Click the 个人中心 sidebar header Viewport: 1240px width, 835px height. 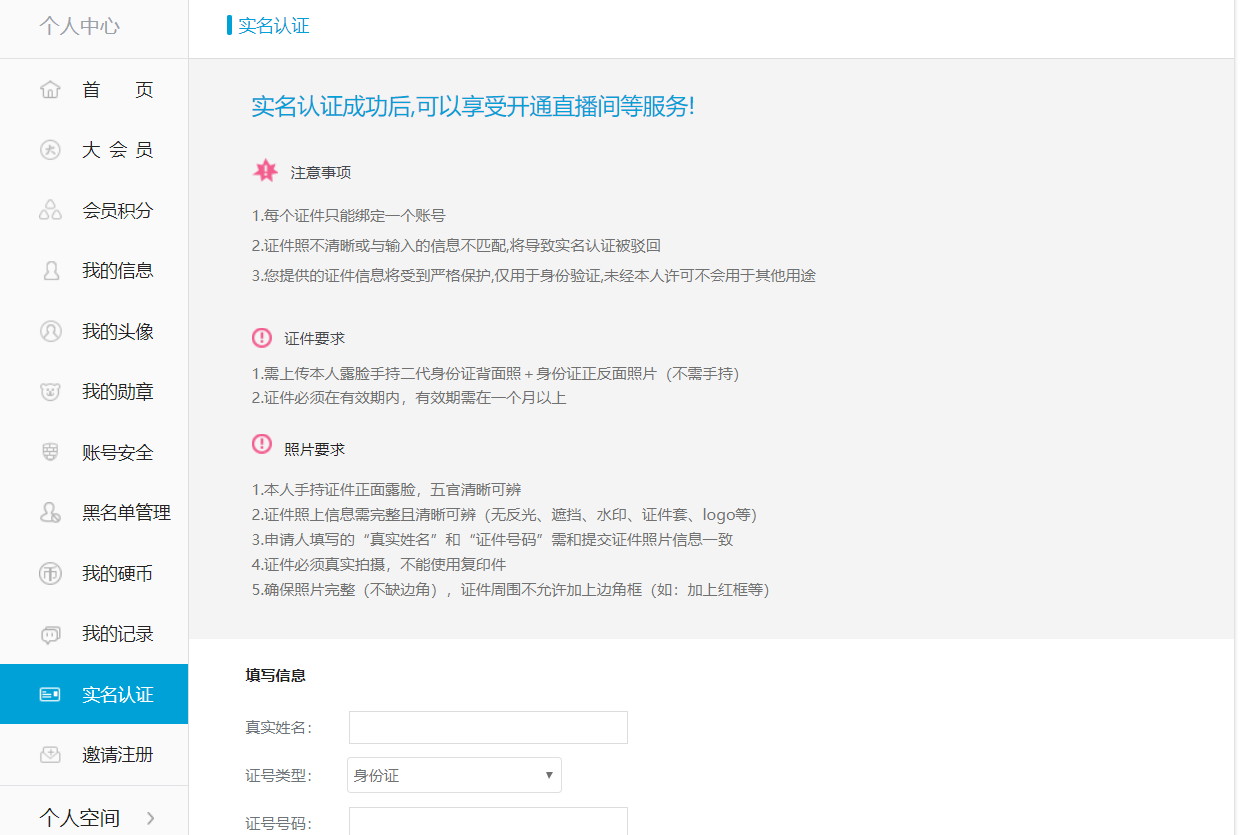(x=80, y=26)
